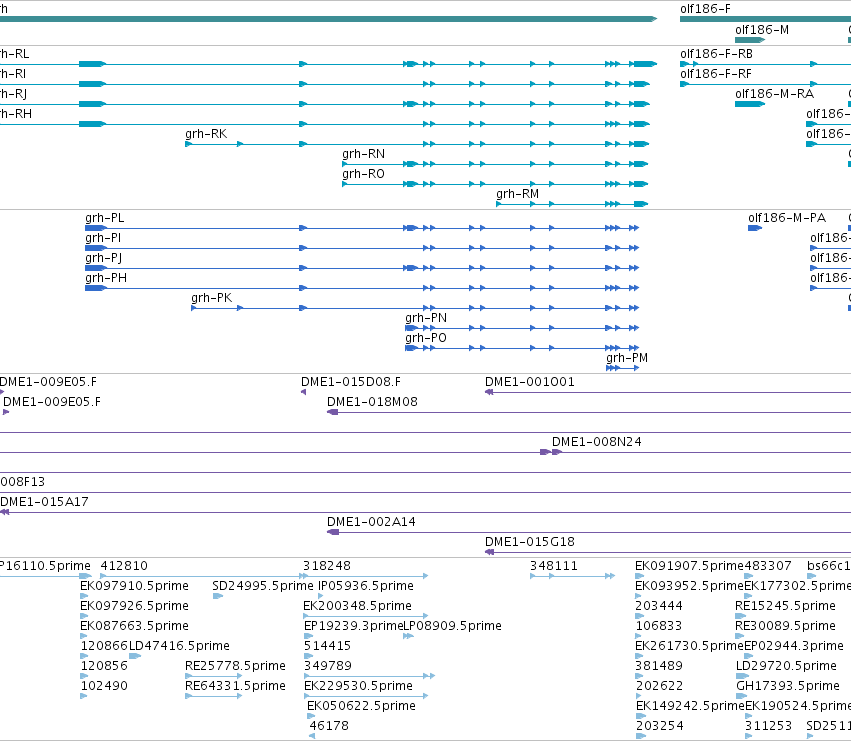Click the grh-RN transcript label

(363, 154)
